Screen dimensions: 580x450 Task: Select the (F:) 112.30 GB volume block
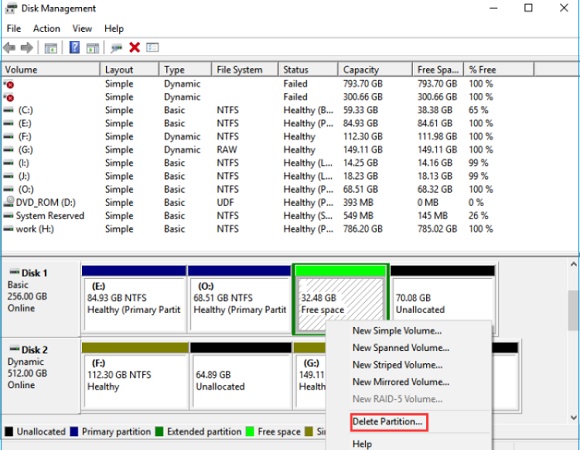point(135,376)
